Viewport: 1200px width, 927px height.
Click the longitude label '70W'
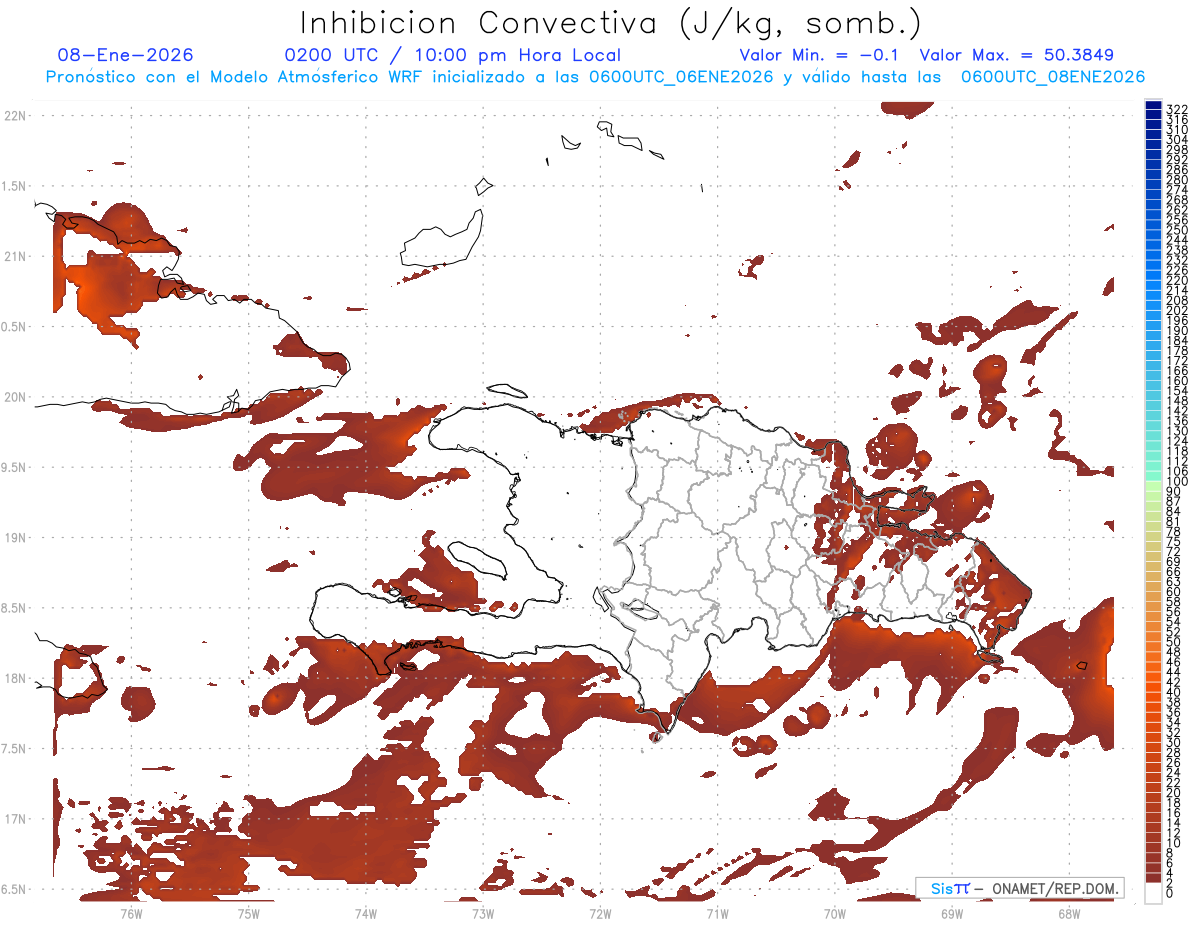(x=834, y=912)
